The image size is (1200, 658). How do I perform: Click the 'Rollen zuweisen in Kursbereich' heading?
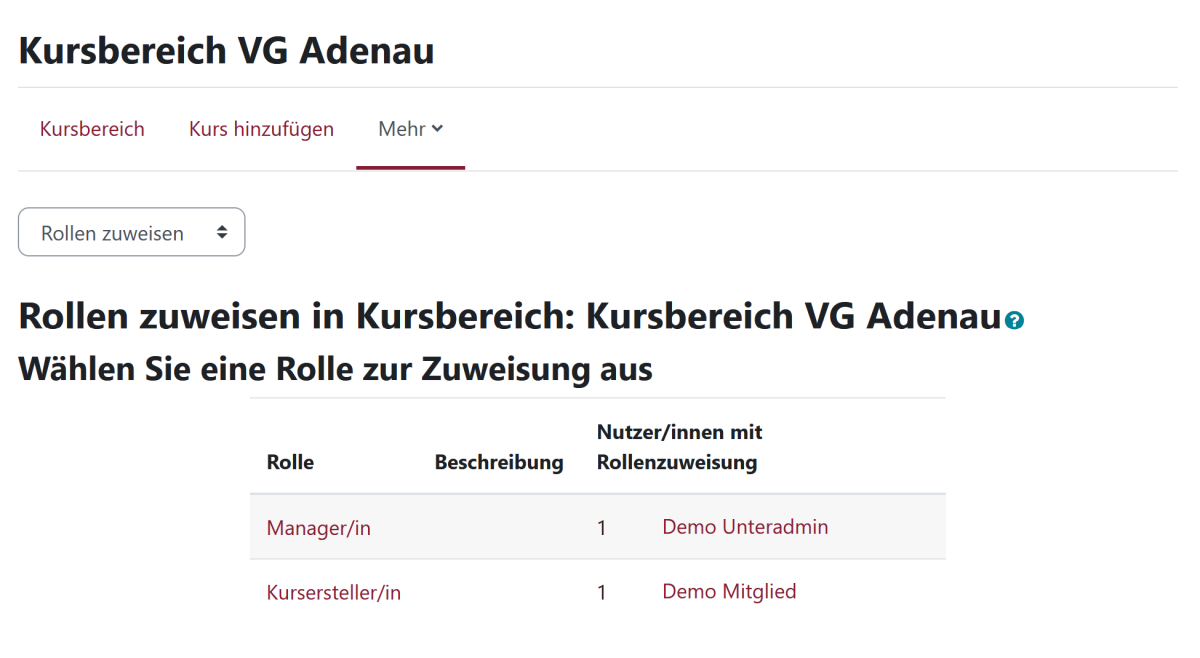click(x=510, y=317)
